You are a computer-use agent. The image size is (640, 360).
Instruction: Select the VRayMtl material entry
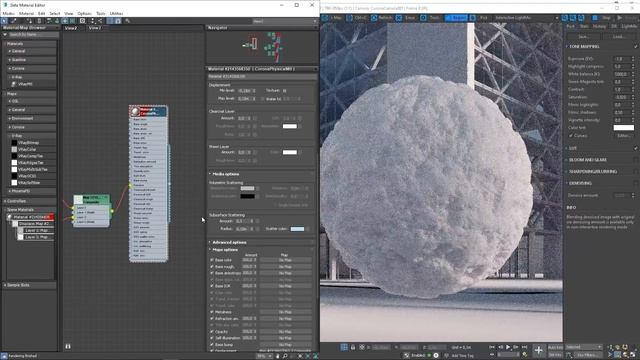(25, 84)
